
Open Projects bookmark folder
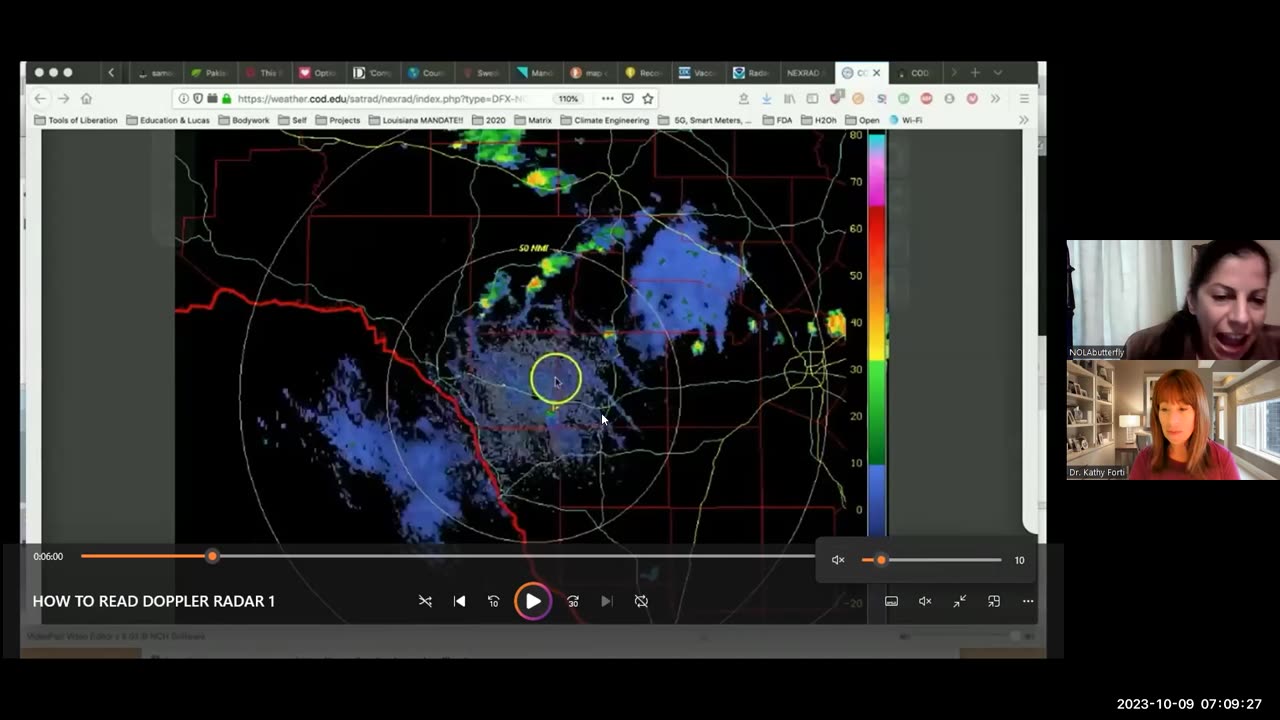(337, 120)
